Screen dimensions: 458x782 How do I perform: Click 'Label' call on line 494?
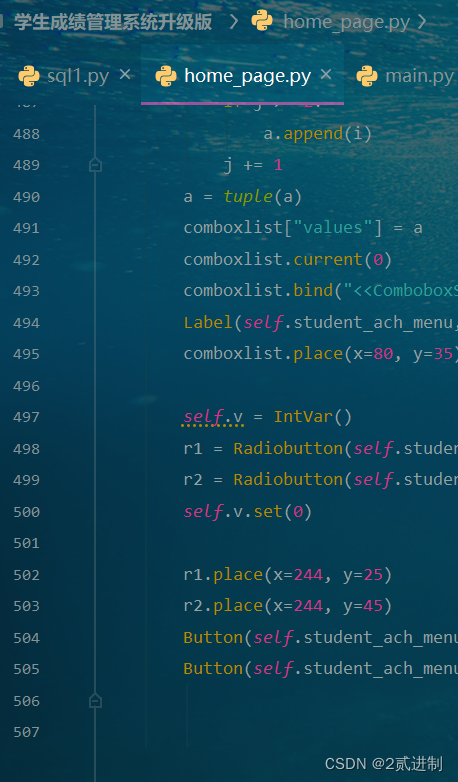[x=208, y=323]
